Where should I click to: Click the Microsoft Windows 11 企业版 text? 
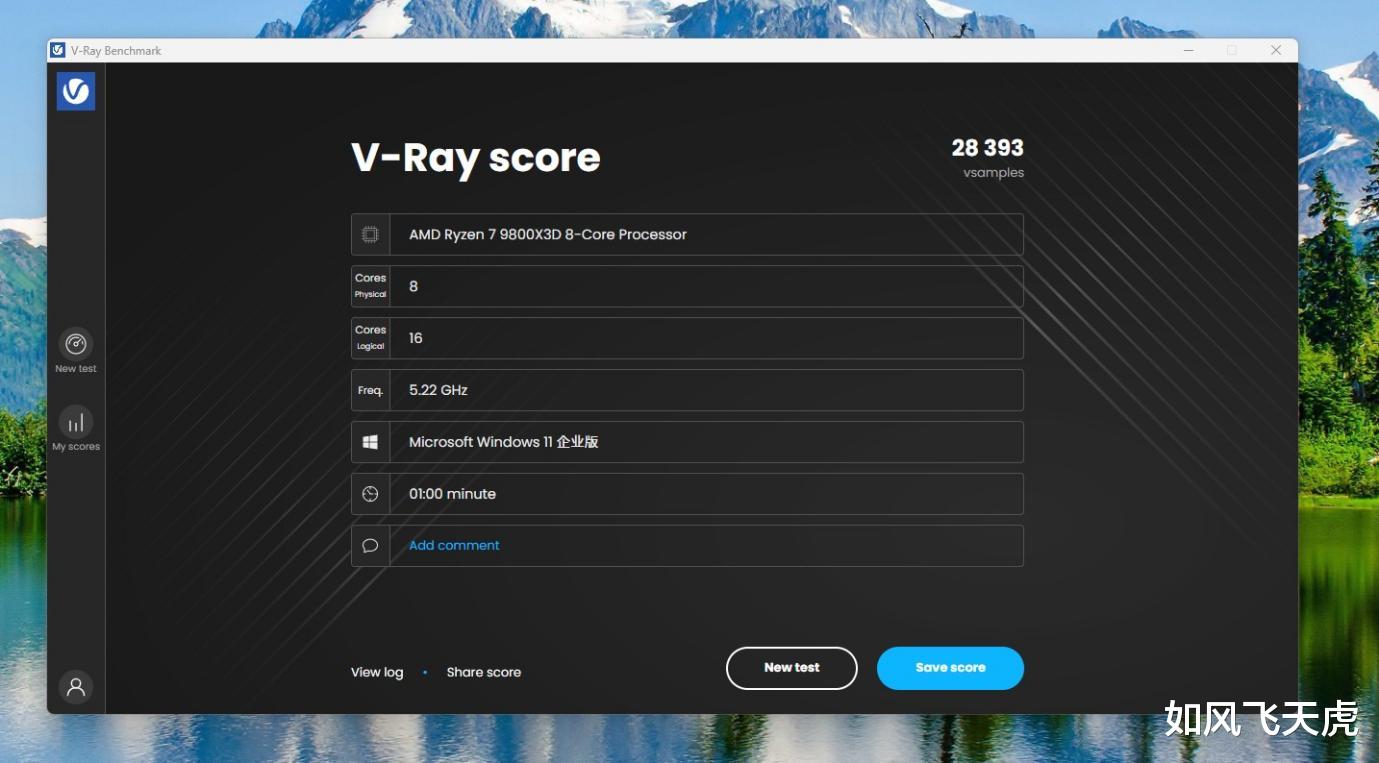[504, 442]
